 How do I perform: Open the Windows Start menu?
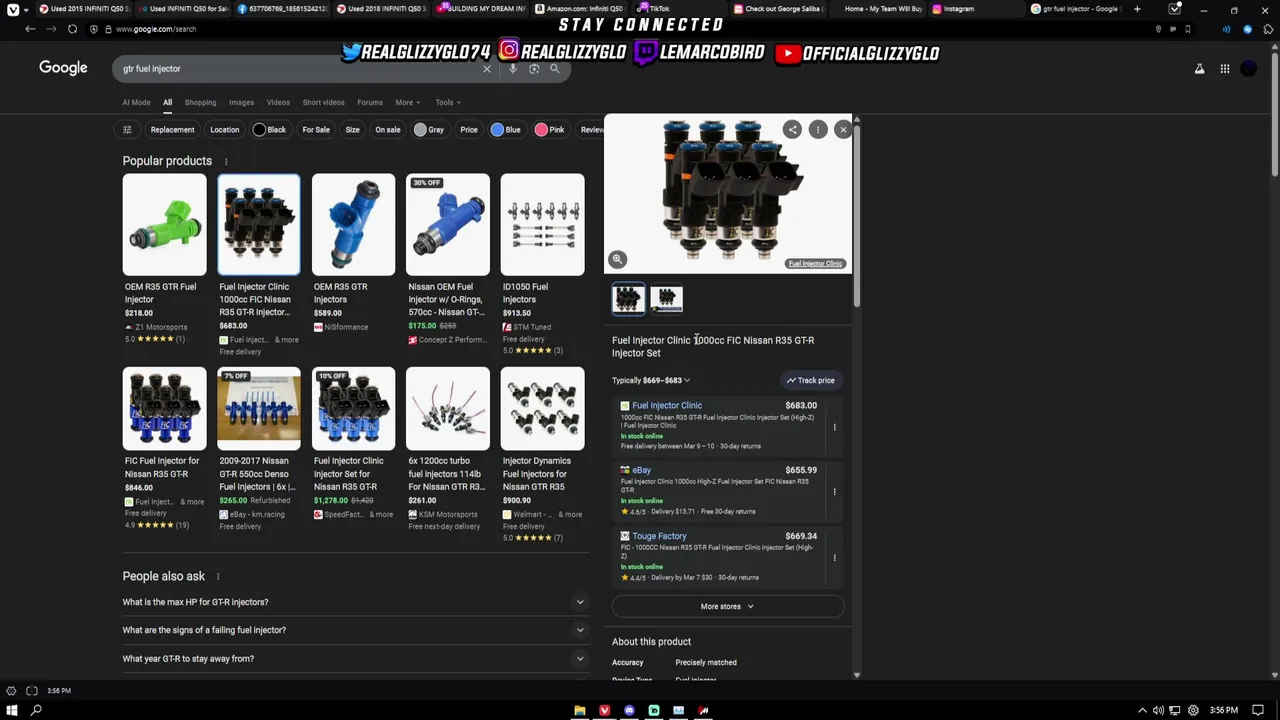pyautogui.click(x=11, y=710)
